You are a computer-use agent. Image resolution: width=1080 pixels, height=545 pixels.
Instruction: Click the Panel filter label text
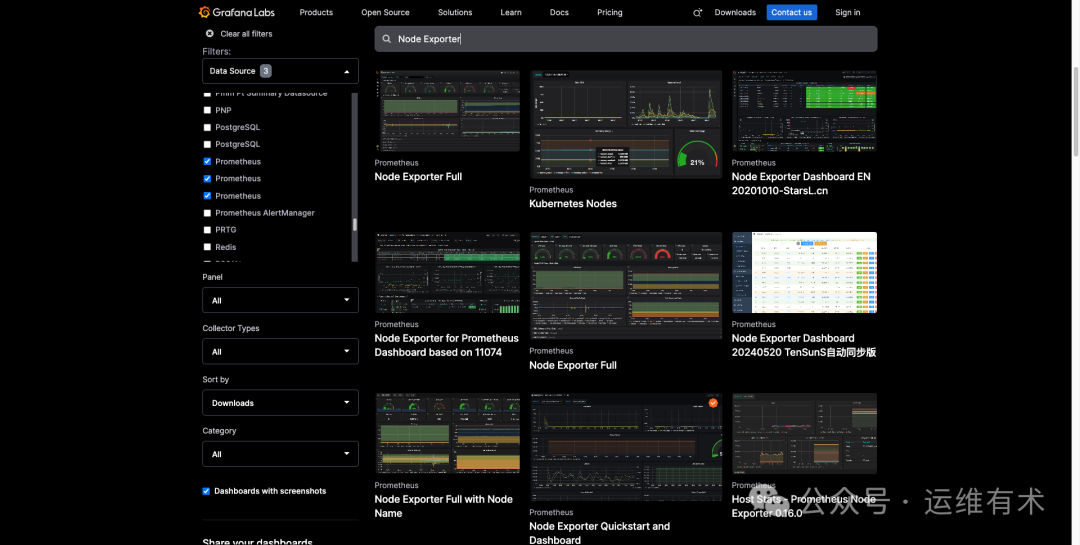pyautogui.click(x=212, y=277)
